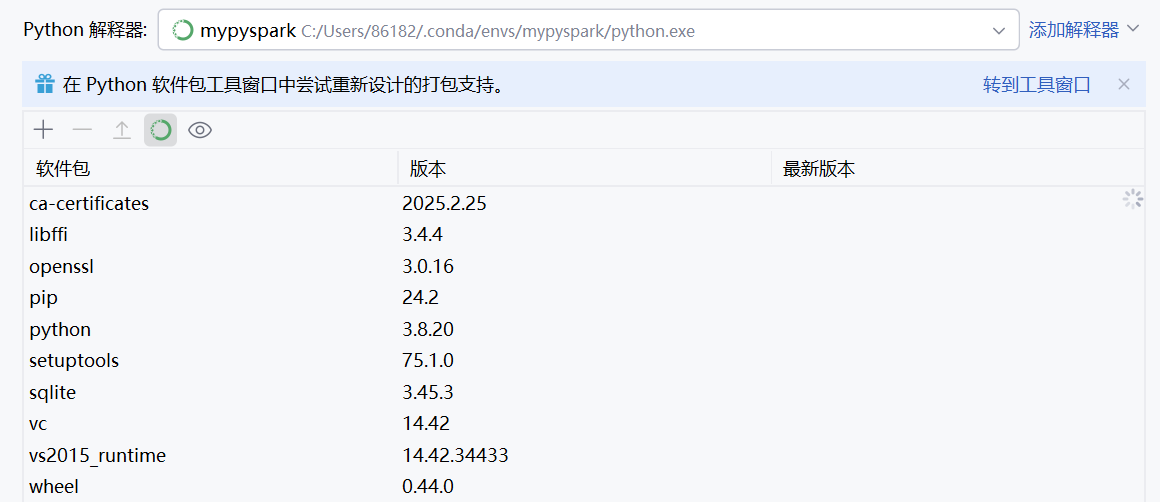1160x502 pixels.
Task: Click version 0.44.0 cell
Action: [428, 486]
